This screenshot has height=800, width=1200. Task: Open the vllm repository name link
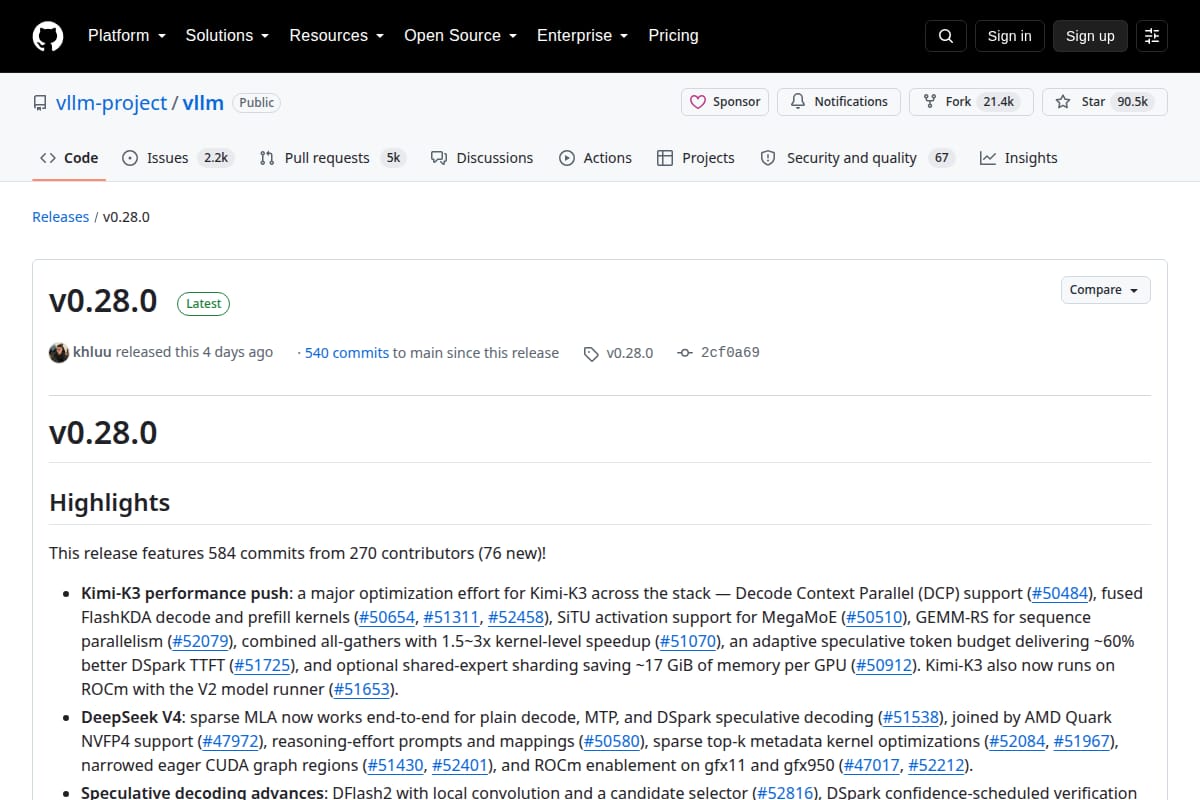(203, 103)
